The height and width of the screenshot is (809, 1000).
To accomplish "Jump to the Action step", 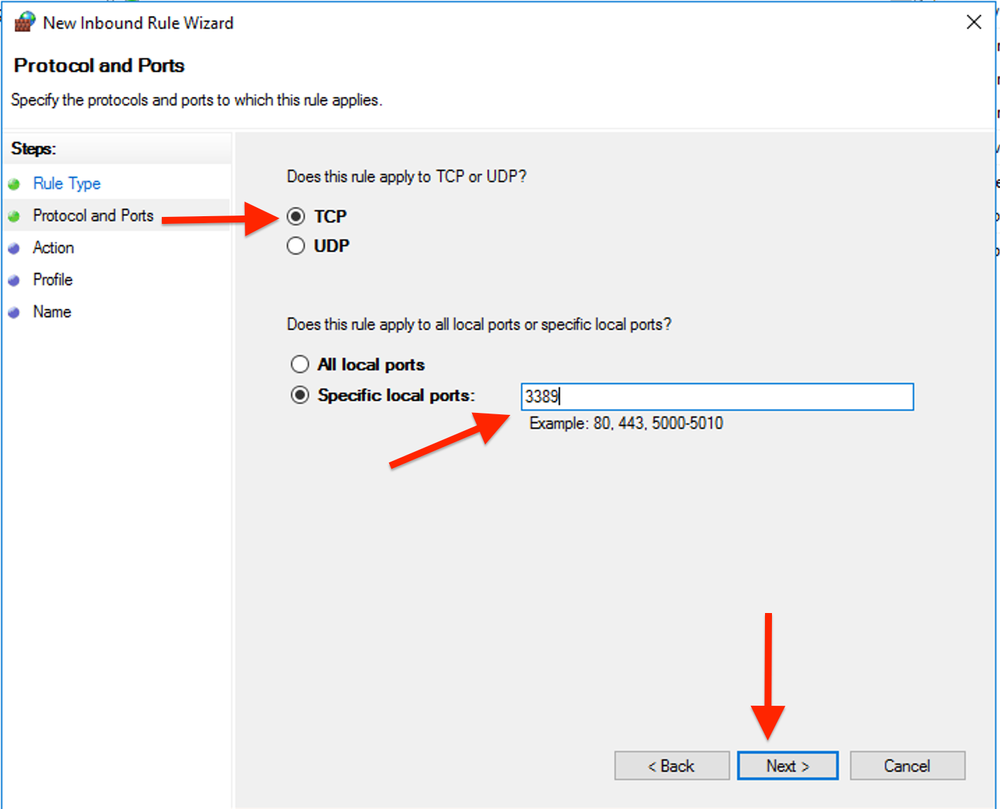I will pos(54,247).
